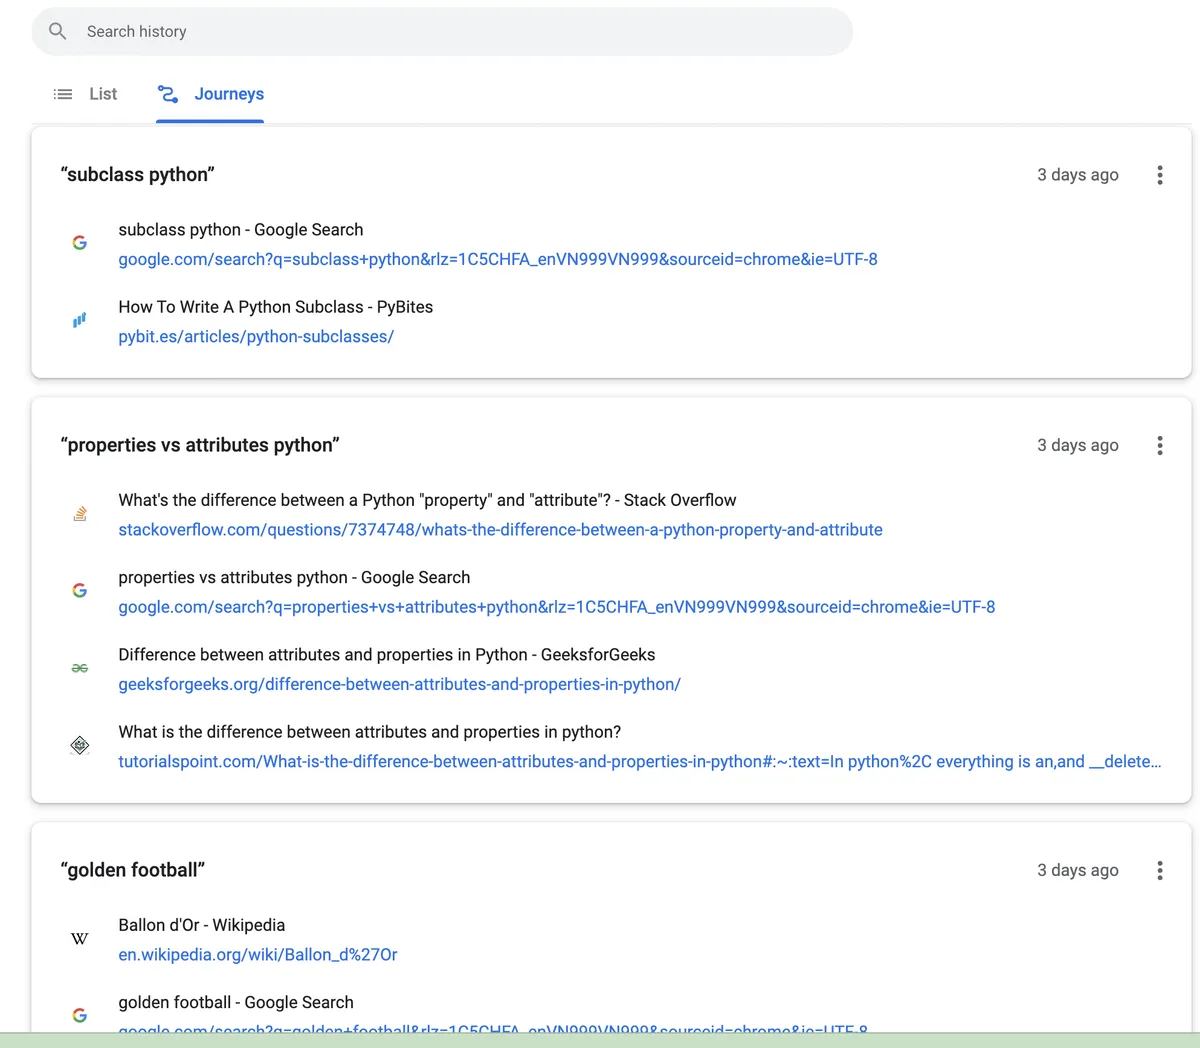Click the "properties vs attributes python" heading

point(200,445)
